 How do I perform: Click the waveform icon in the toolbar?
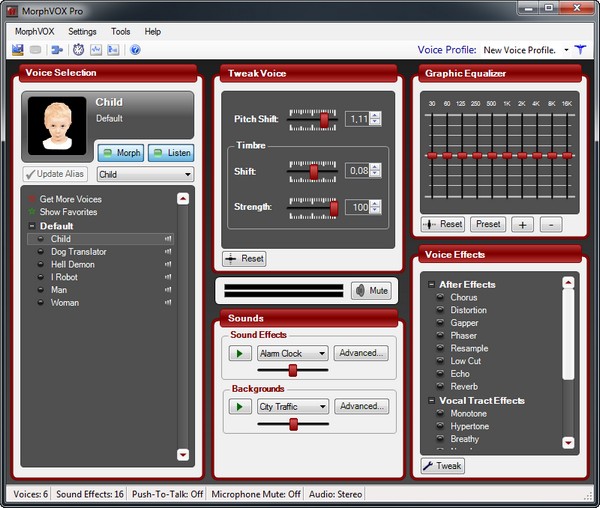(96, 49)
